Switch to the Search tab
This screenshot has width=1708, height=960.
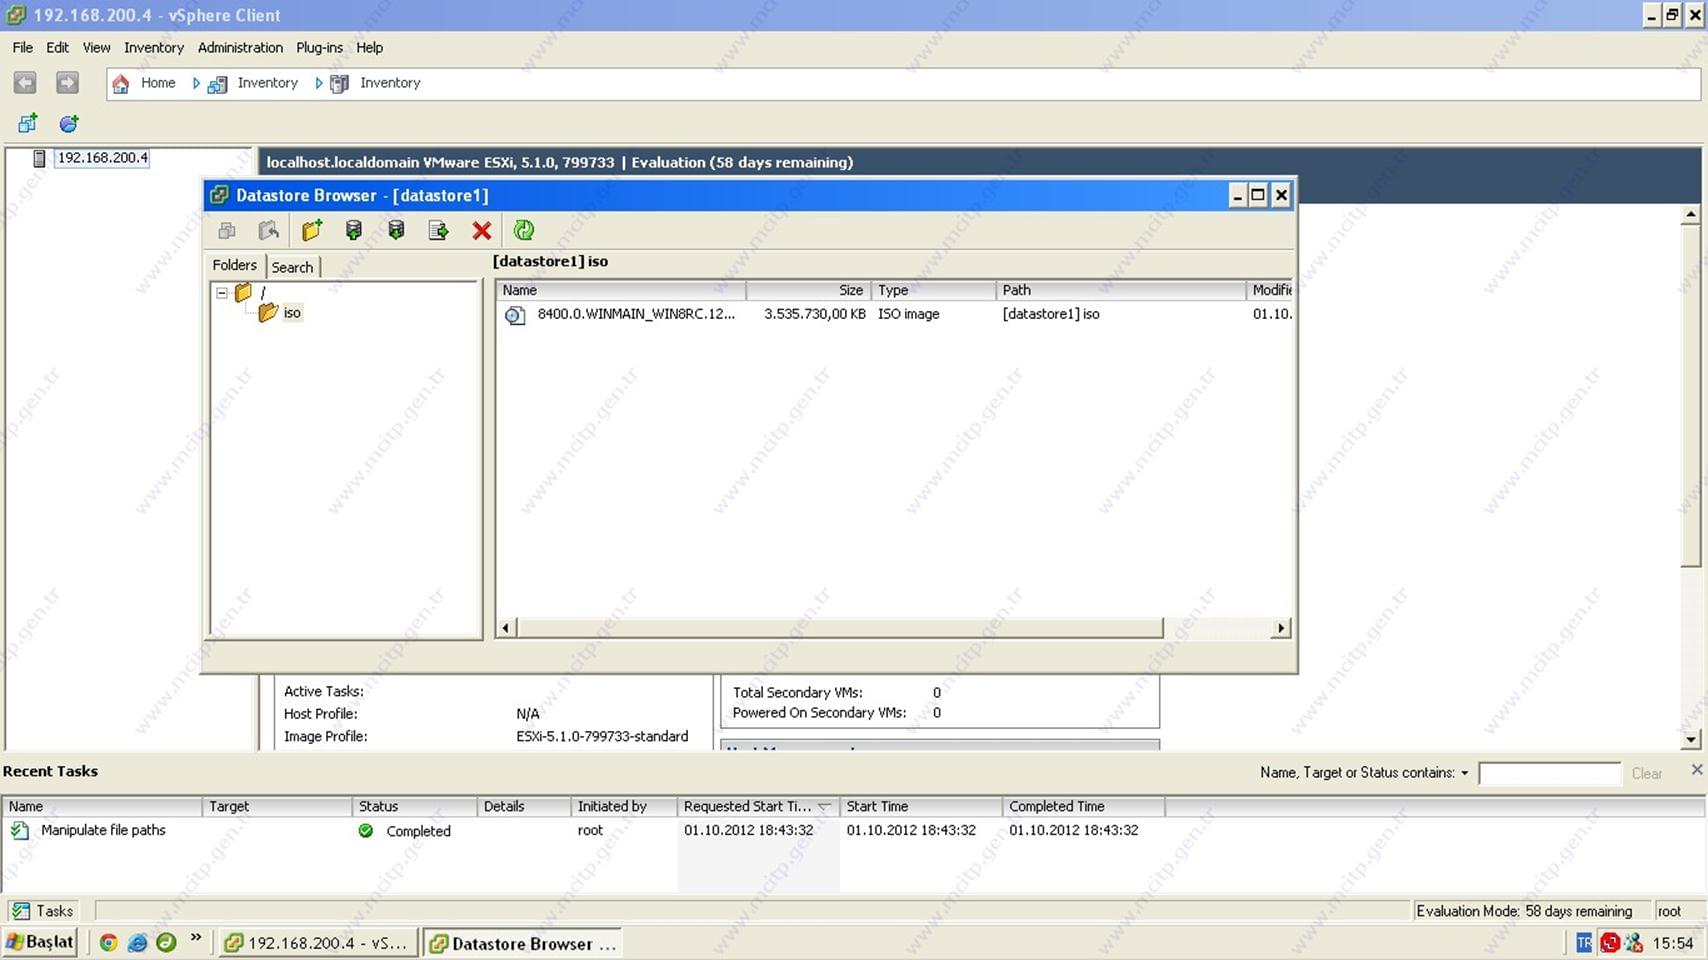click(292, 267)
